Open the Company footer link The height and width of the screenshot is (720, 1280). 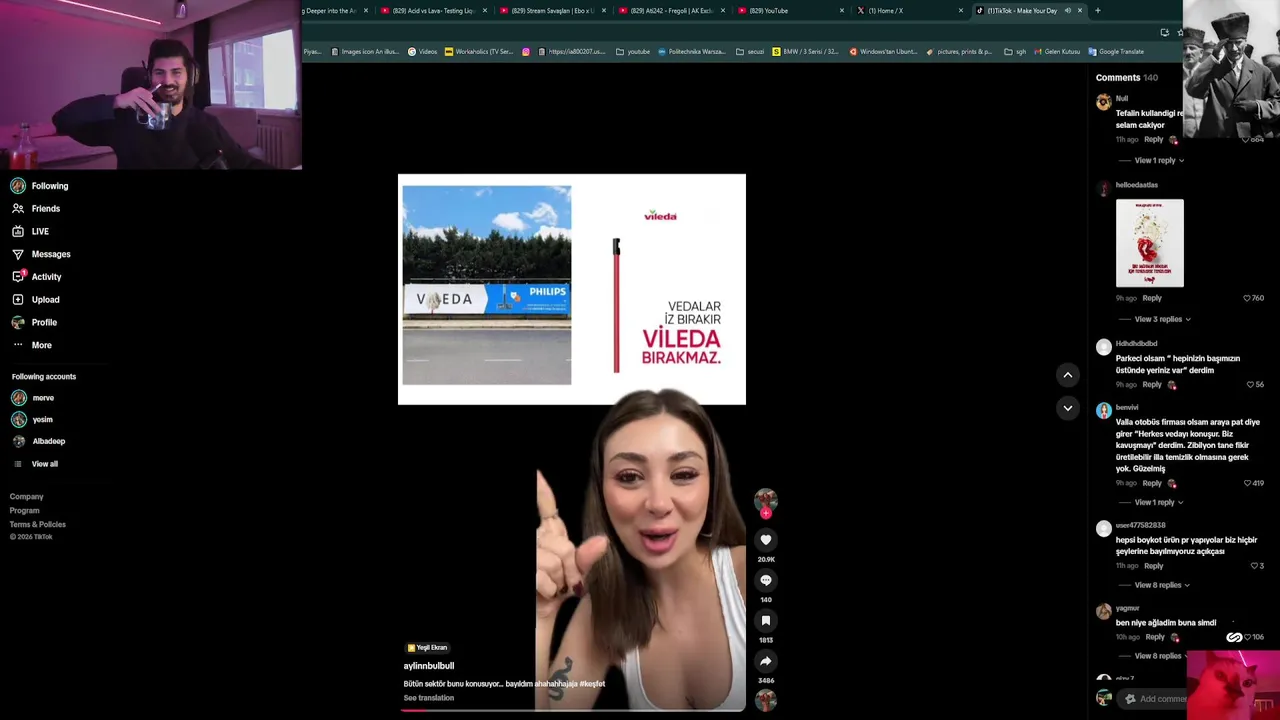[x=27, y=497]
